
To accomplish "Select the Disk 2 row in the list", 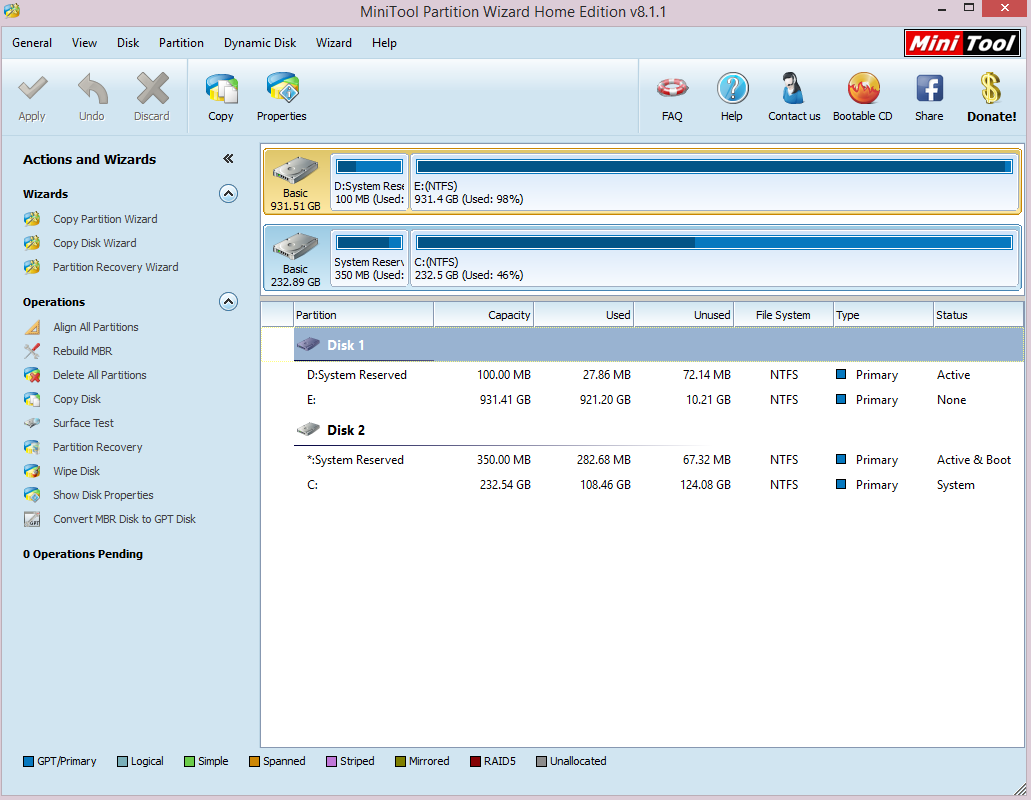I will [x=658, y=430].
